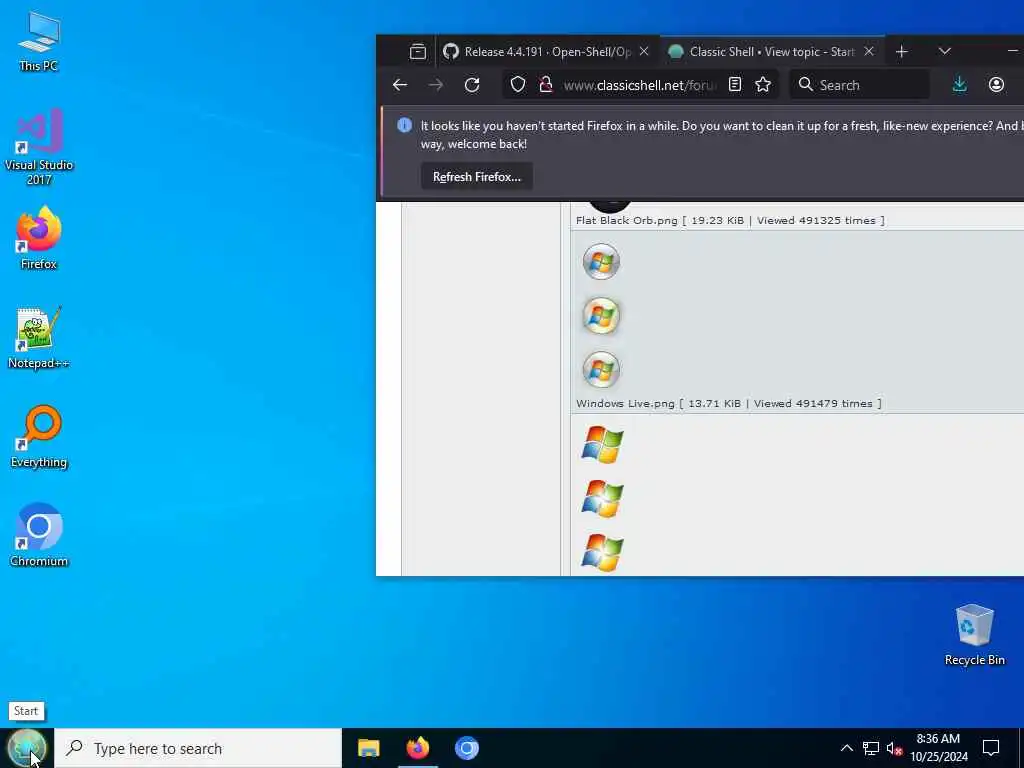
Task: Select the Everything search desktop shortcut
Action: pyautogui.click(x=39, y=436)
